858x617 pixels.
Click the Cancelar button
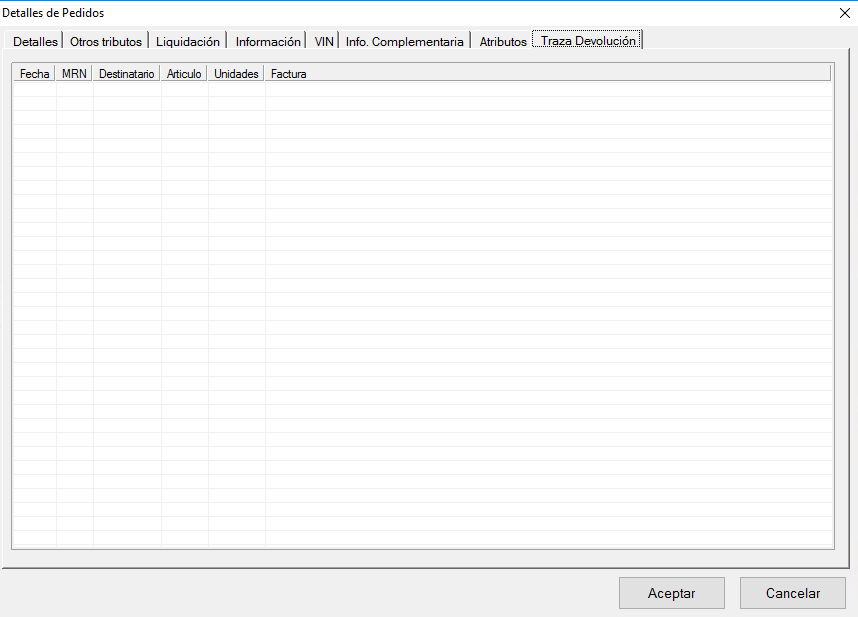tap(792, 593)
